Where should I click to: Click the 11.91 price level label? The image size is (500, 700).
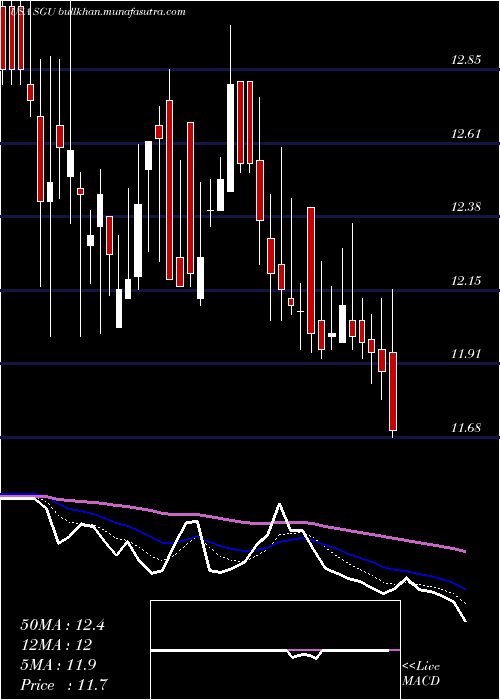tap(465, 354)
